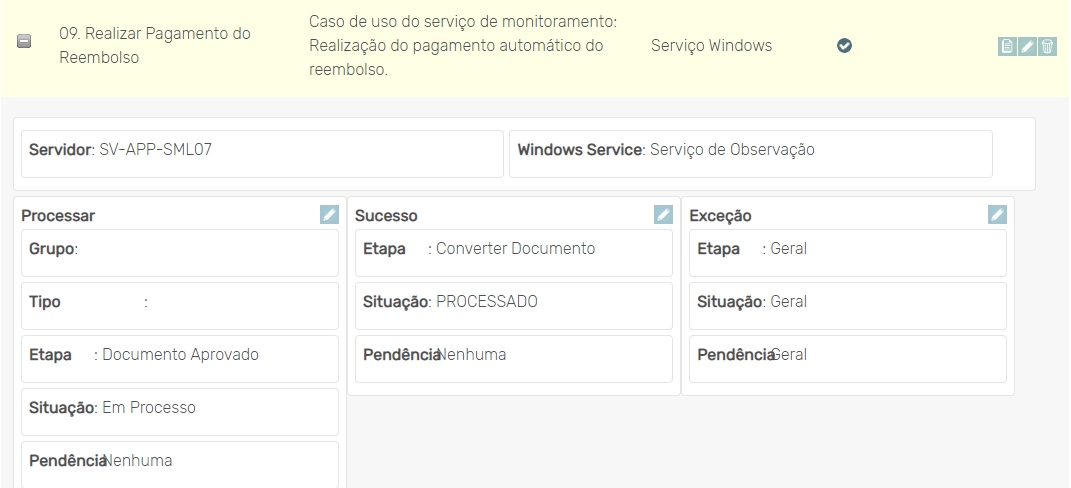Delete the use case with the trash icon

click(1048, 46)
